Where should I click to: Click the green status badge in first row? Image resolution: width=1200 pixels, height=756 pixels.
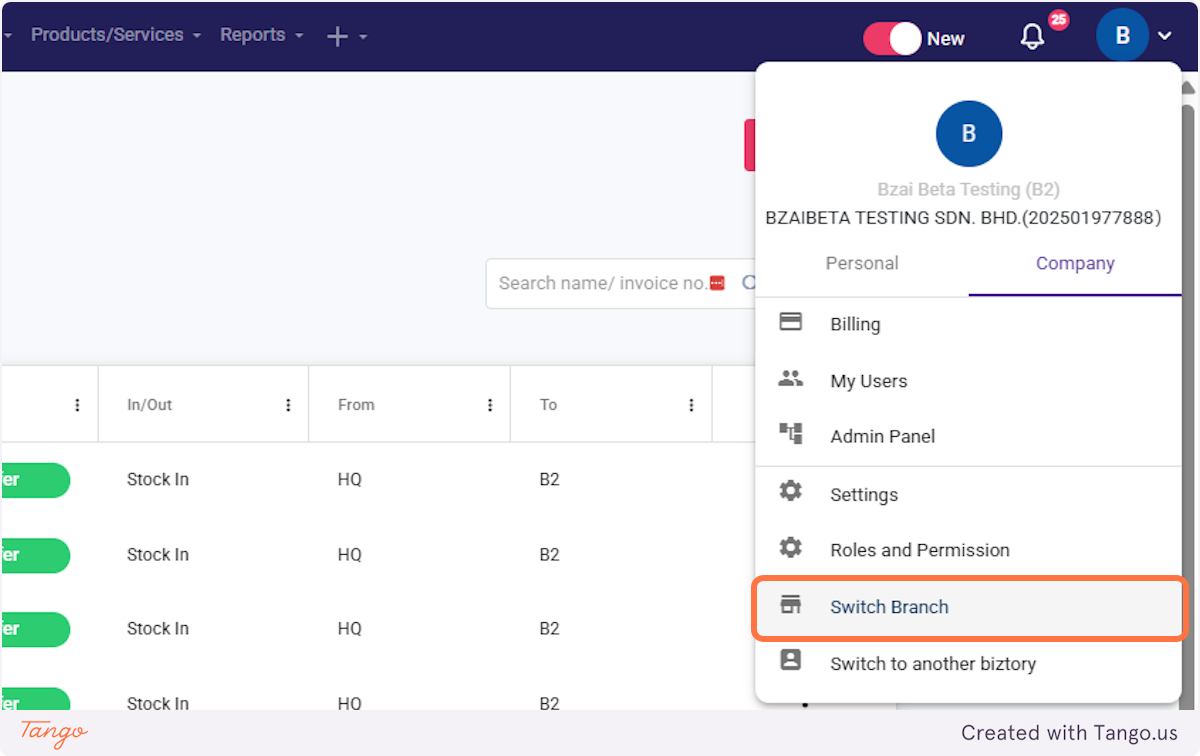coord(35,480)
